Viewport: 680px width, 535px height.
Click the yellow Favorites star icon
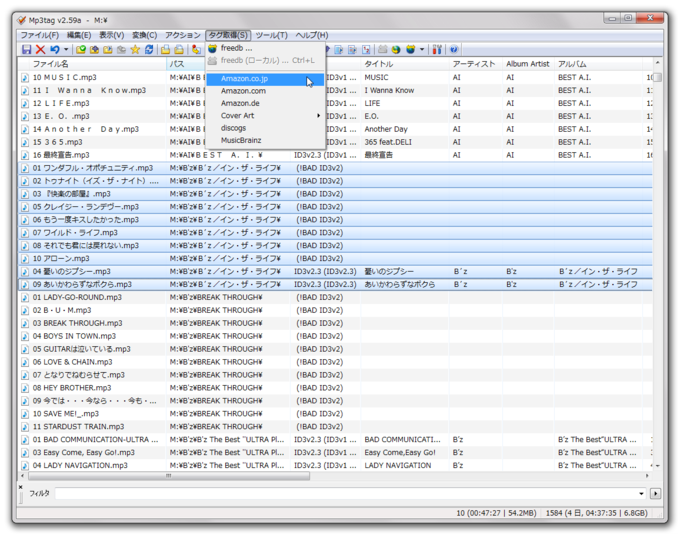(135, 49)
